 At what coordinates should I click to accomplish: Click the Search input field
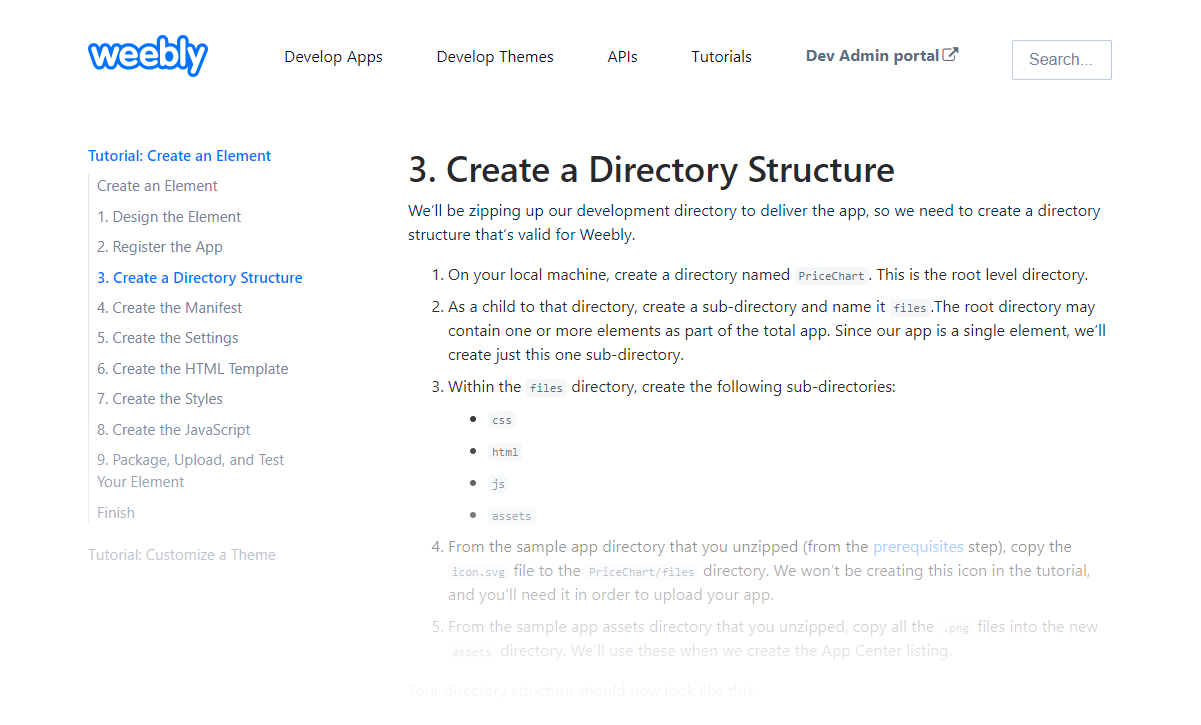[1061, 59]
